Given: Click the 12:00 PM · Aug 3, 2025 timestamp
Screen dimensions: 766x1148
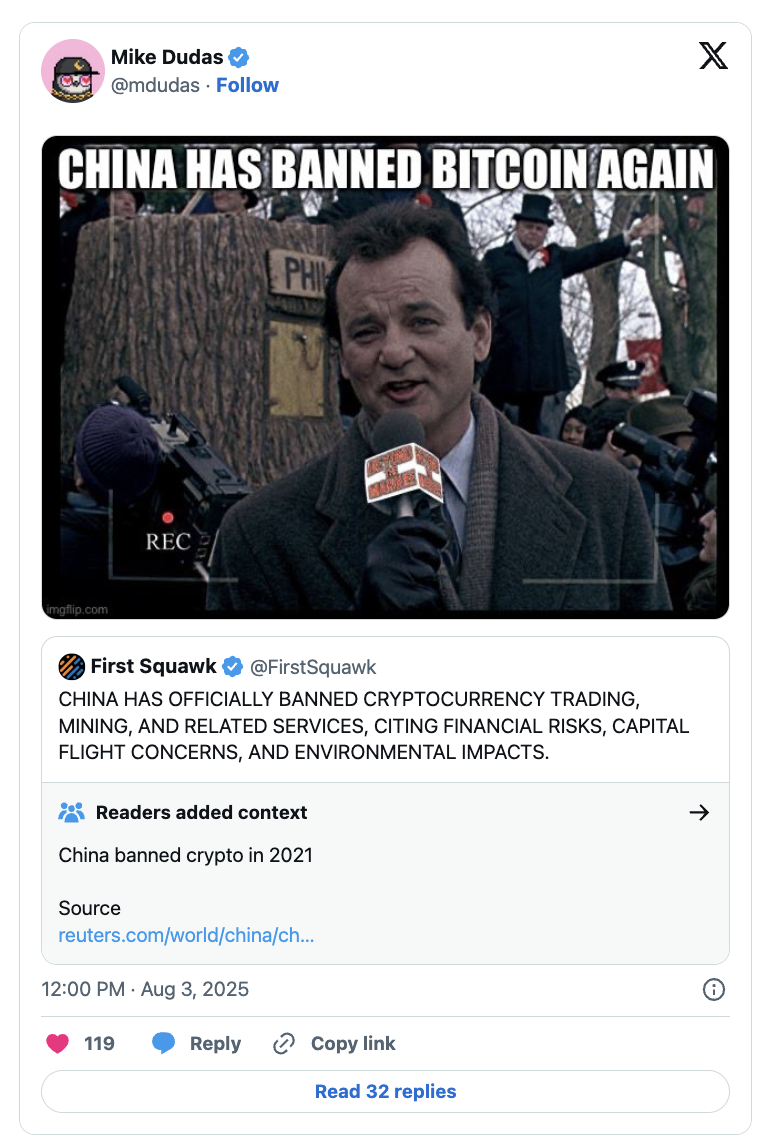Looking at the screenshot, I should 145,989.
